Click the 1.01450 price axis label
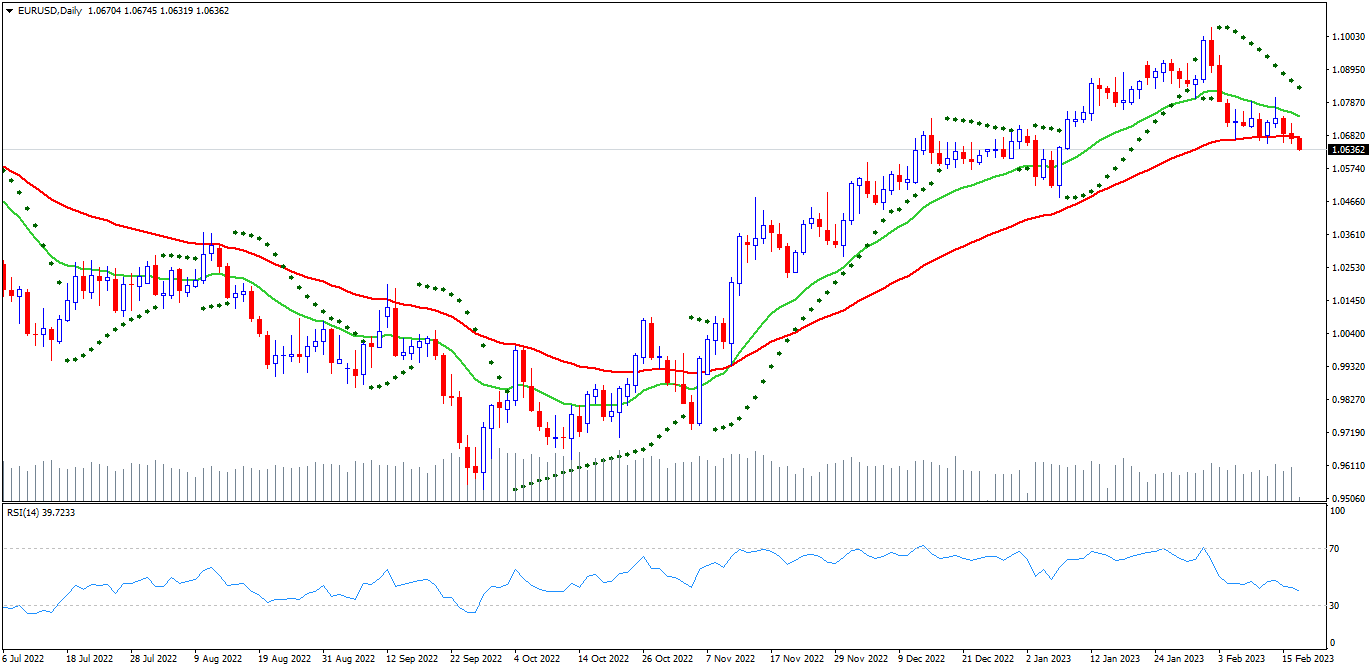 [x=1349, y=301]
